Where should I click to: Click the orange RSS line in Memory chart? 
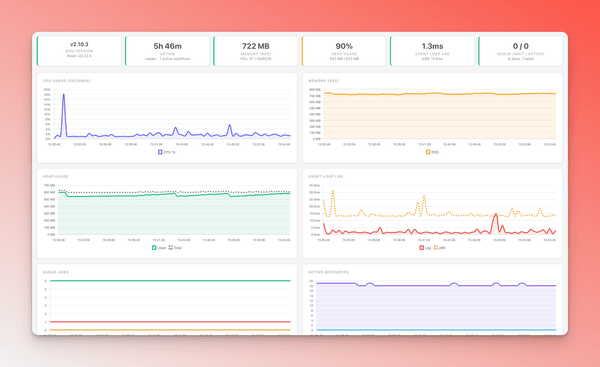point(440,93)
